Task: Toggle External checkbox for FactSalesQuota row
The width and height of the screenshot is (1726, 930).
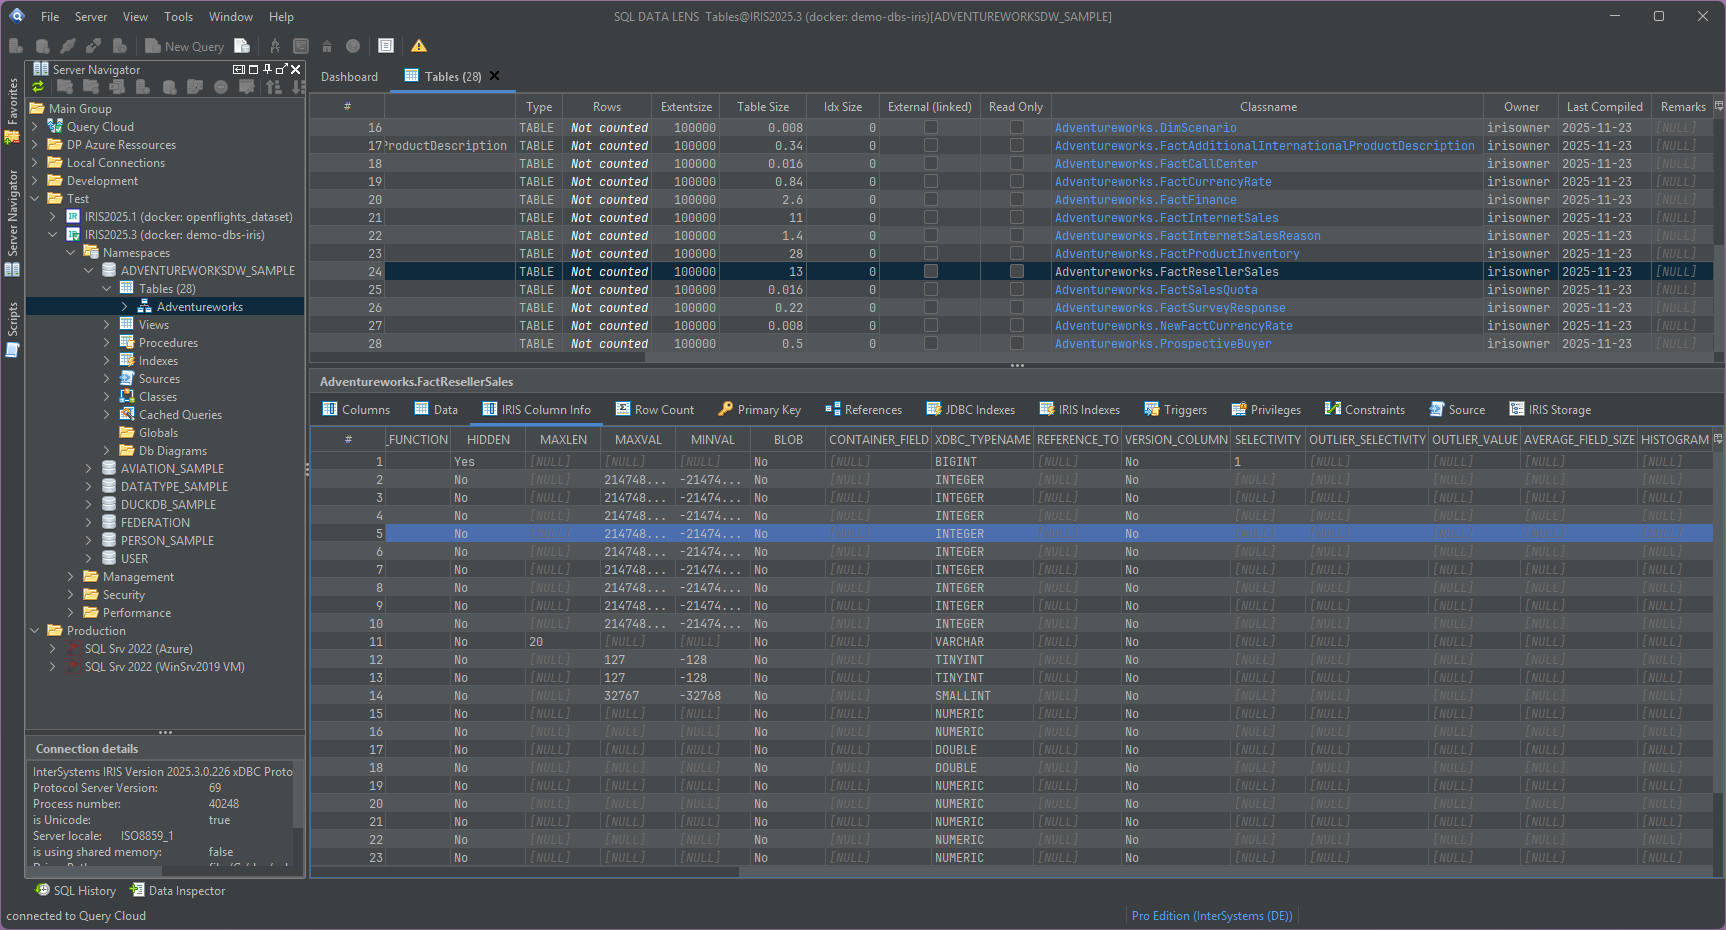Action: click(x=931, y=289)
